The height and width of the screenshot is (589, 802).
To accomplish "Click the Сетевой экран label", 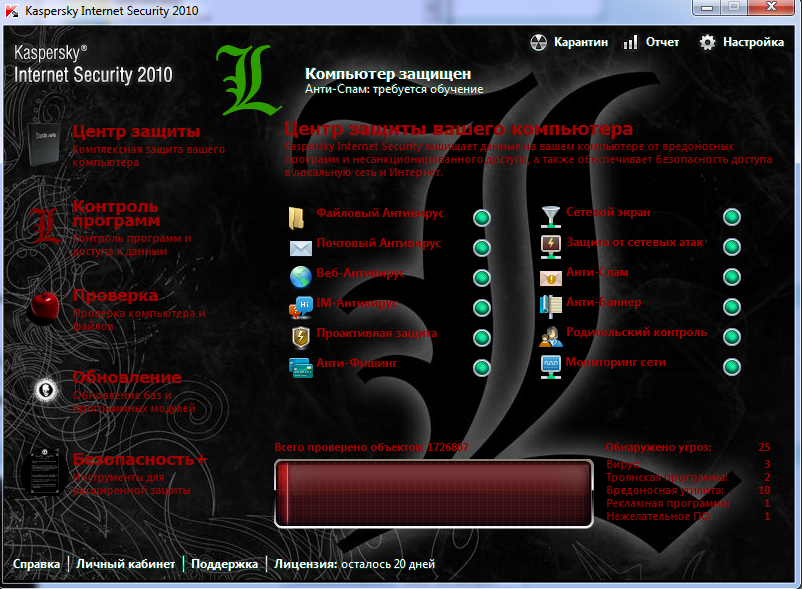I will coord(608,212).
